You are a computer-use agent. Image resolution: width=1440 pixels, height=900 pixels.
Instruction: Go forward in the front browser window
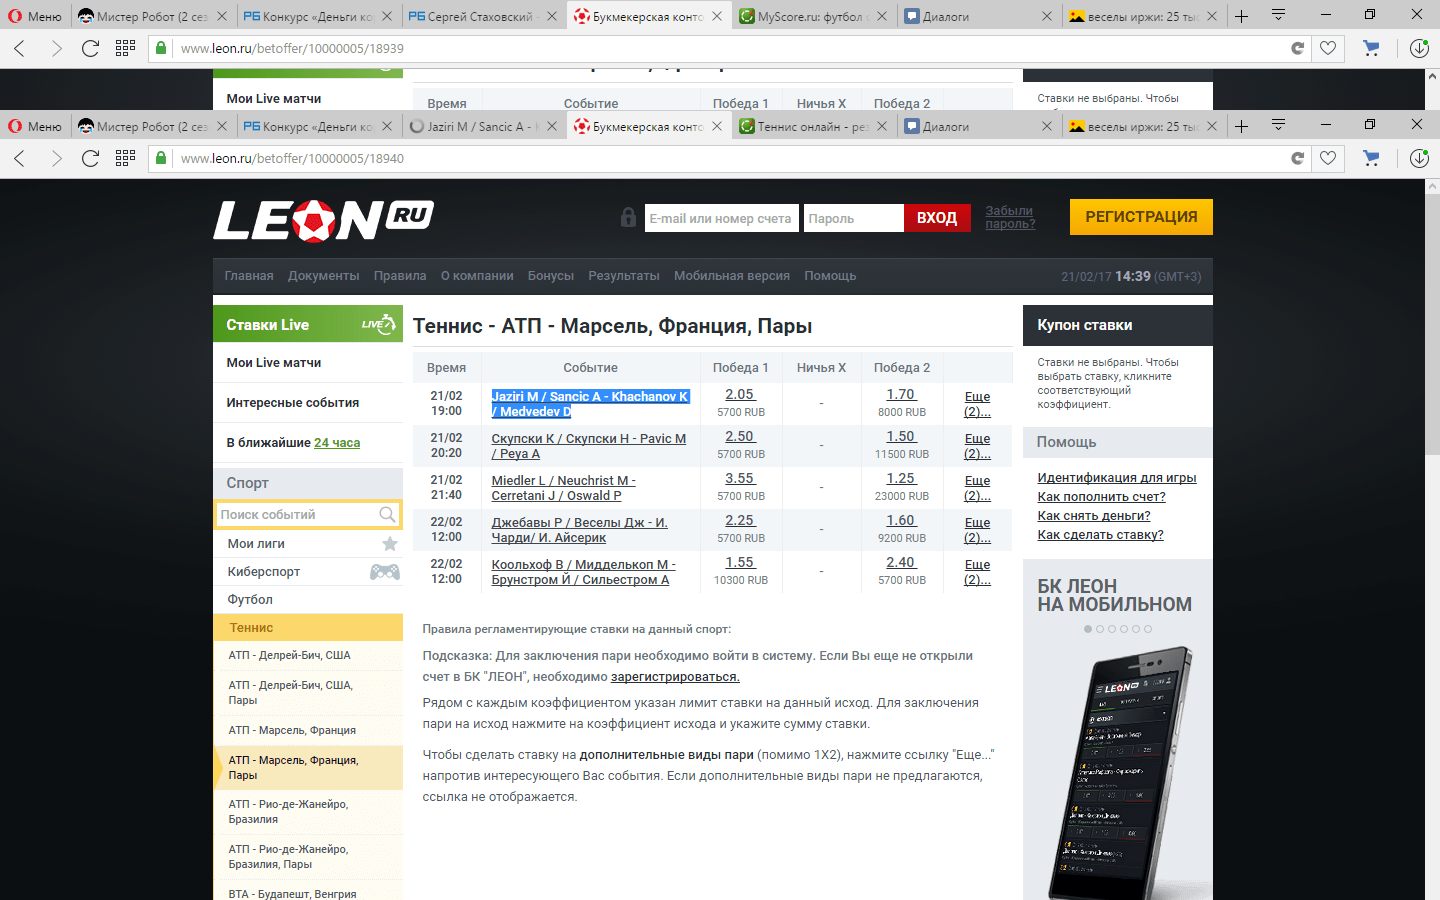[56, 158]
